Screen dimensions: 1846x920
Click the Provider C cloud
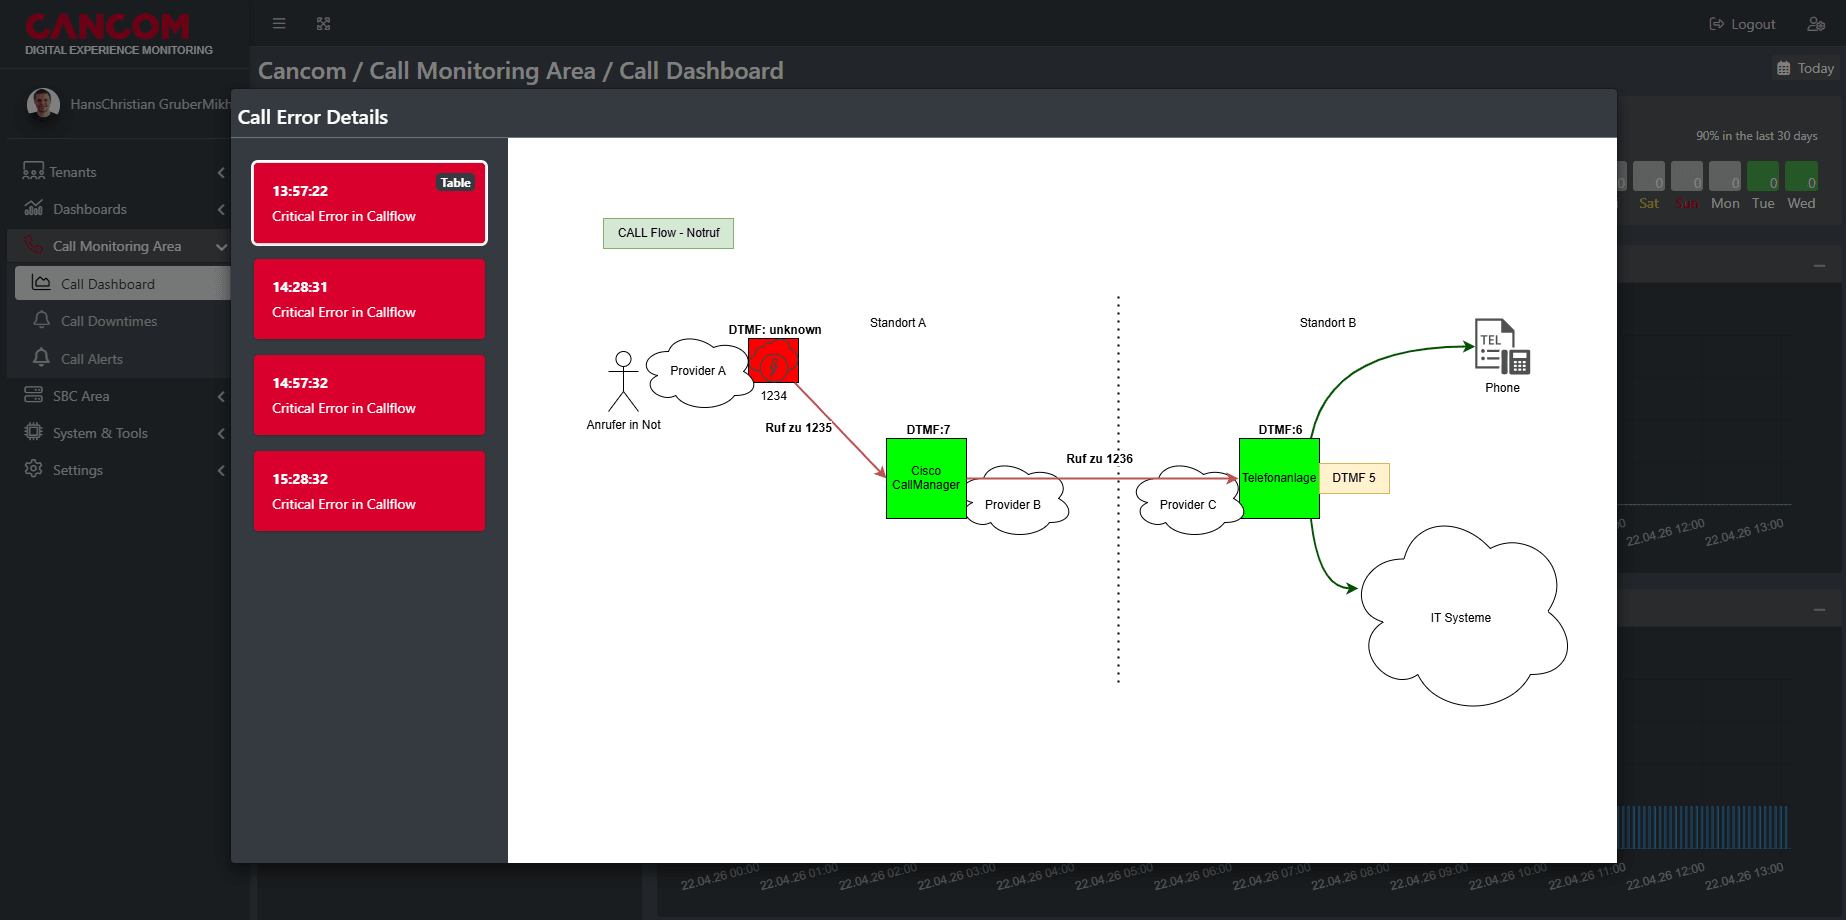coord(1188,503)
